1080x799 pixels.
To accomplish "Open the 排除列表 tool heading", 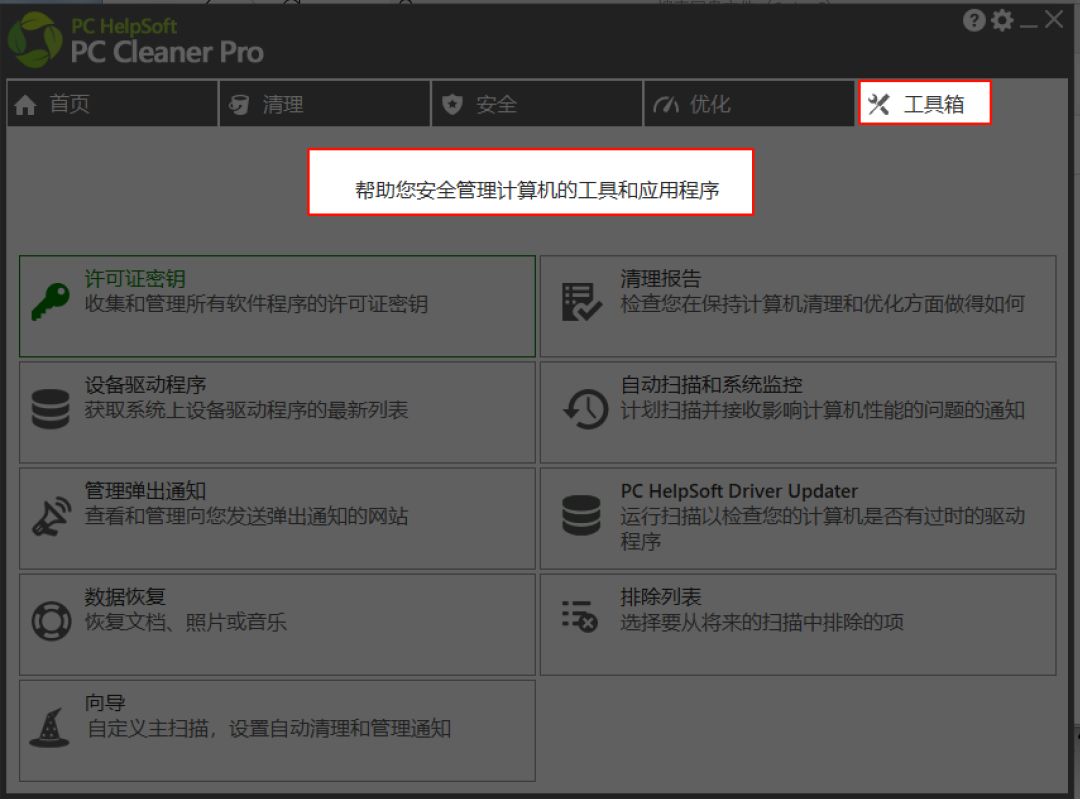I will click(661, 596).
